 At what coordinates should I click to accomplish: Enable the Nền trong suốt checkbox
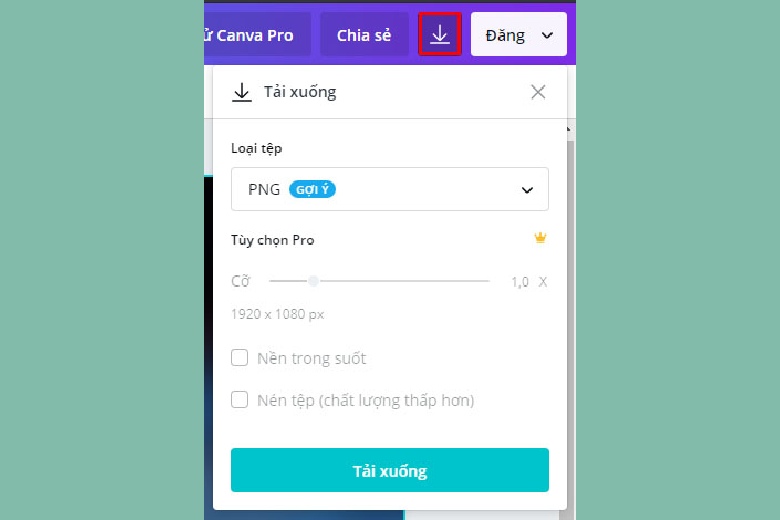click(239, 358)
